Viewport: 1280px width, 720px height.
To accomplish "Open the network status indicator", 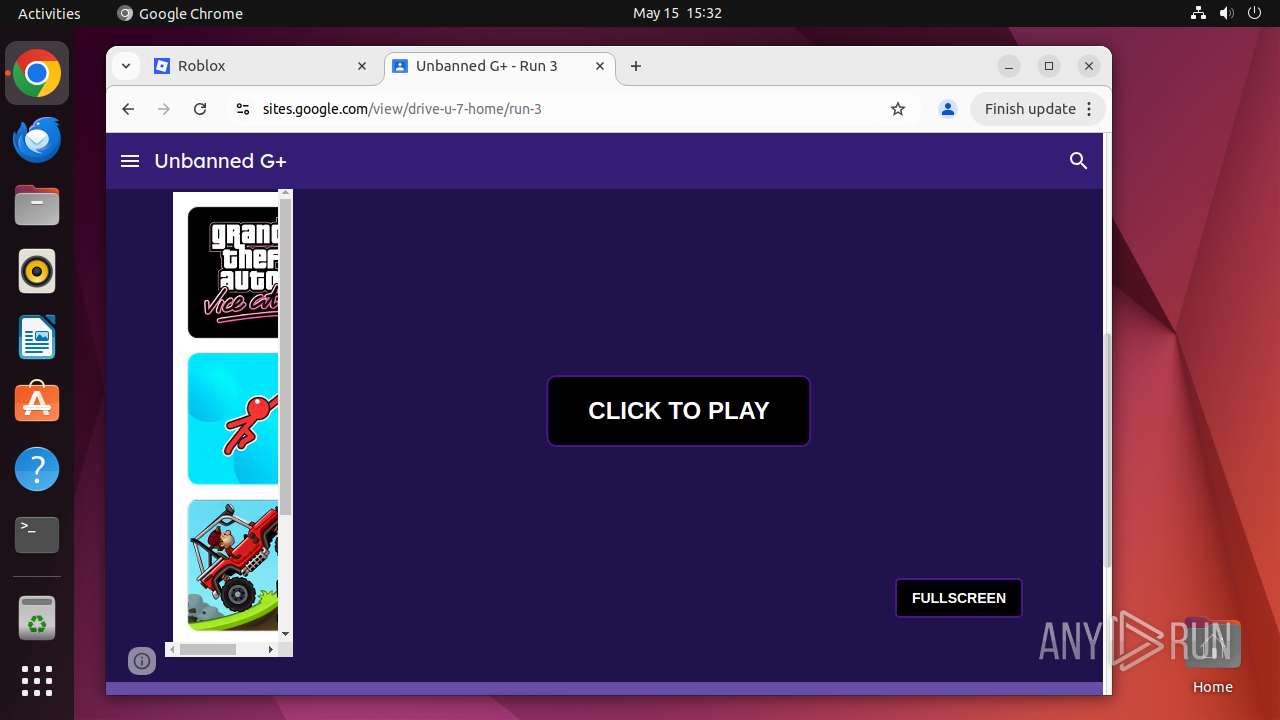I will pyautogui.click(x=1198, y=13).
